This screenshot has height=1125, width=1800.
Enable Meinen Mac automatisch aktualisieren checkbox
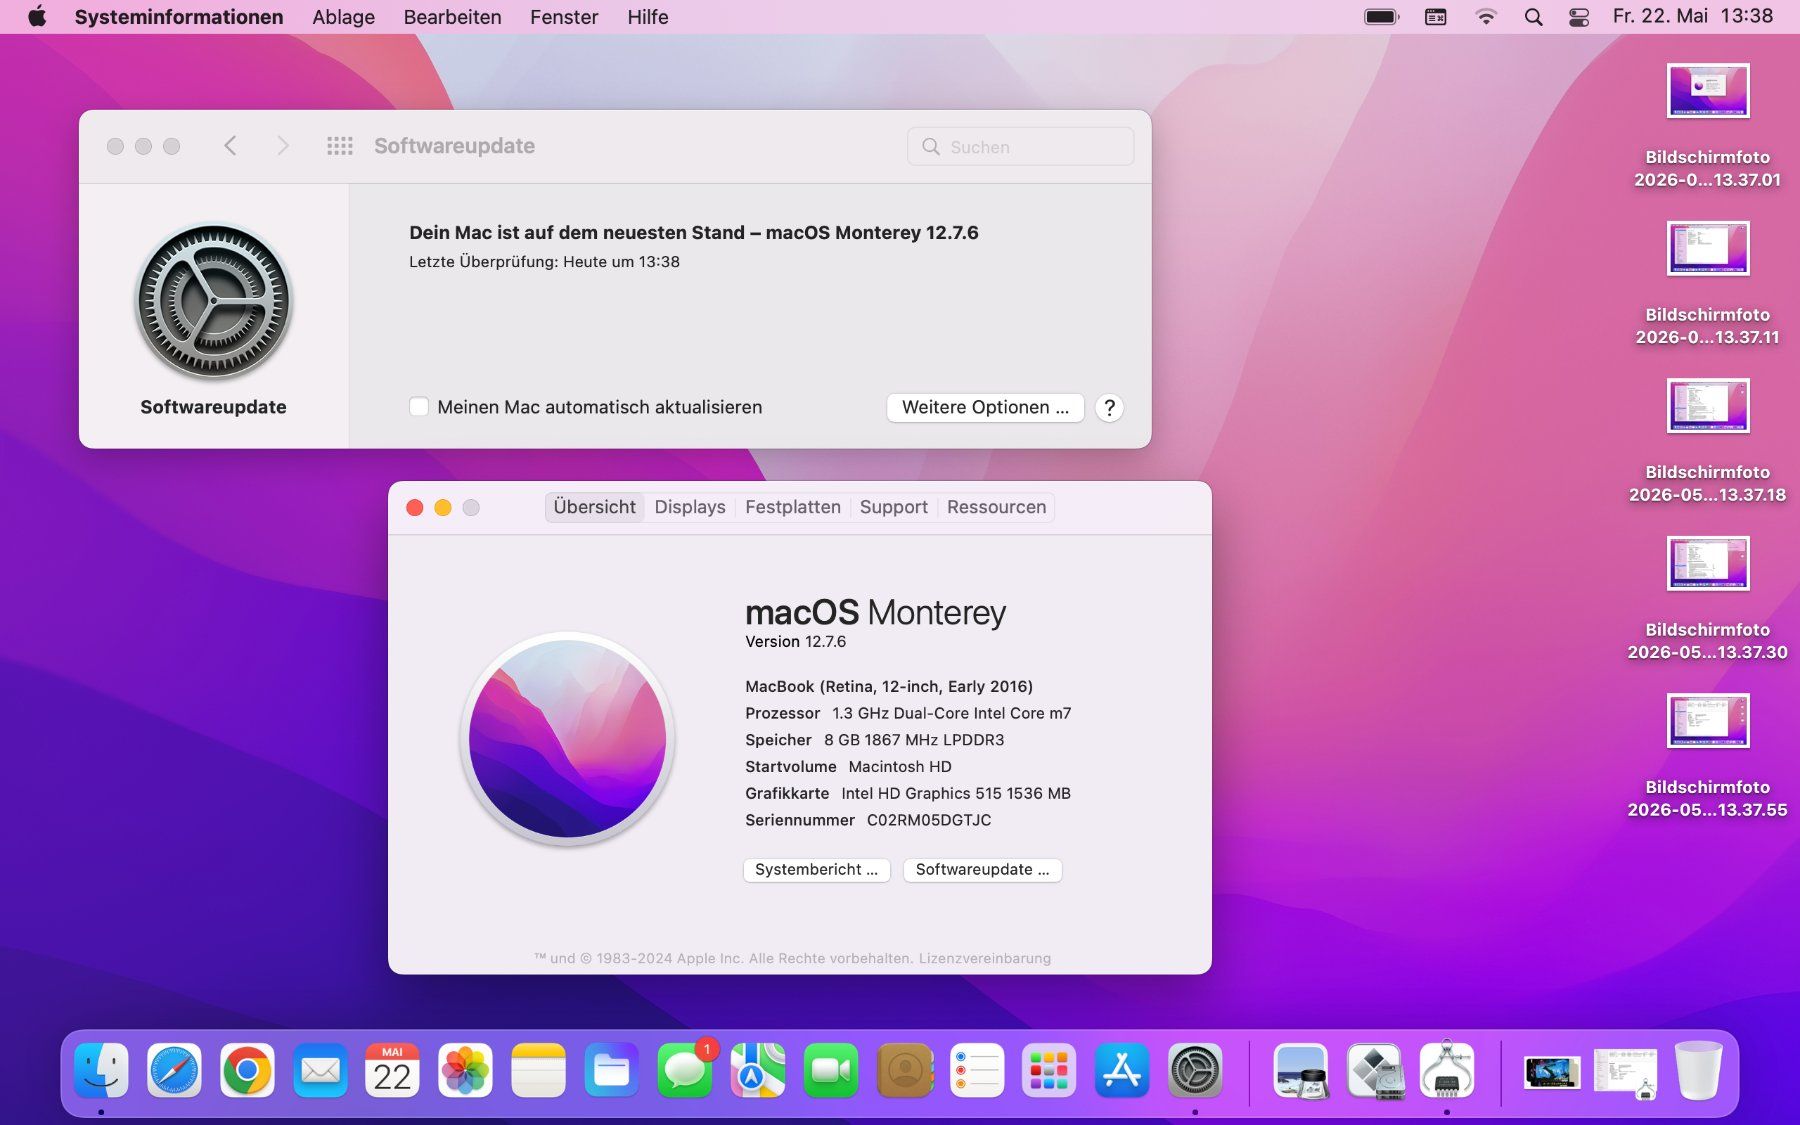click(x=419, y=407)
